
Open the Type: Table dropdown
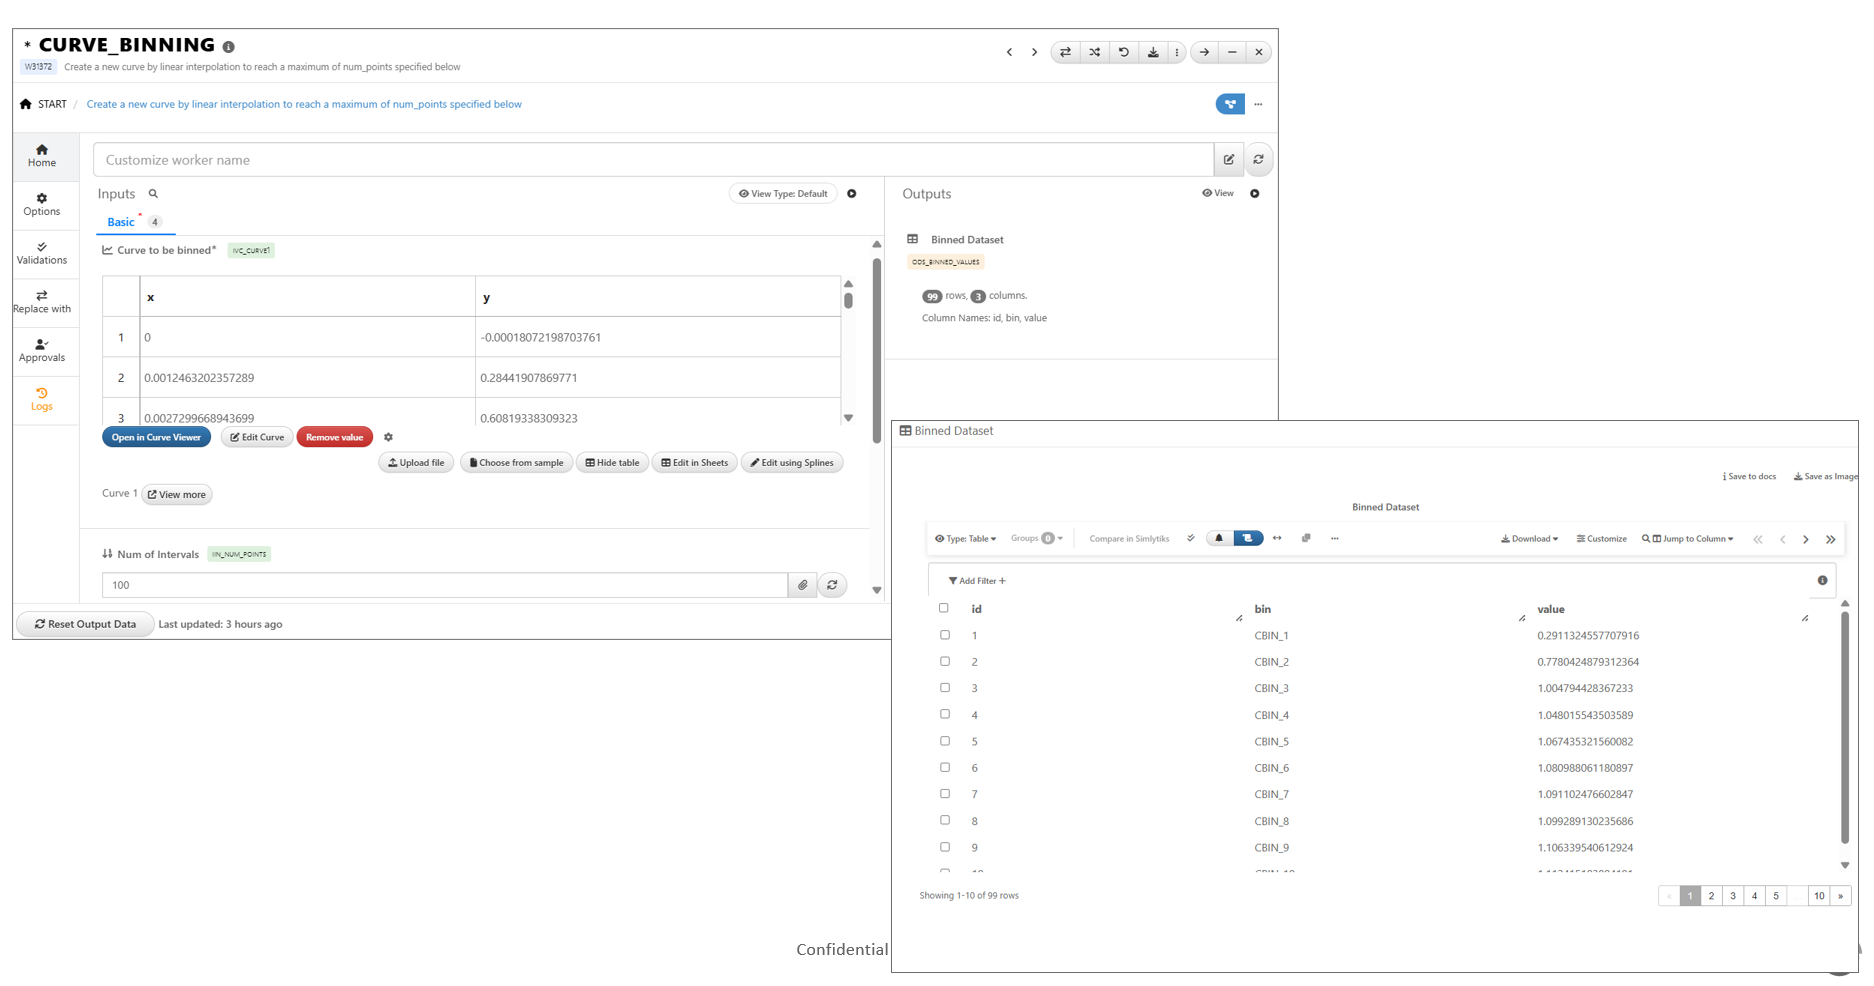tap(965, 539)
